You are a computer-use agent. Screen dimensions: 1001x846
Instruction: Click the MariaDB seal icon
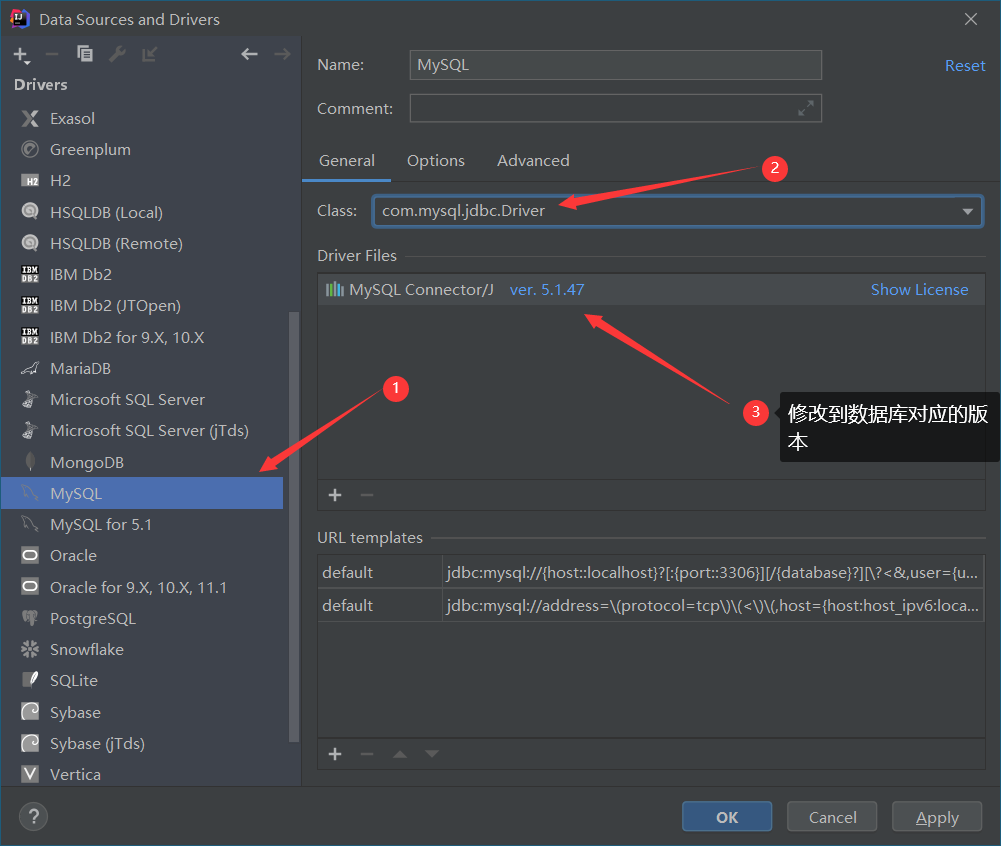pos(30,368)
